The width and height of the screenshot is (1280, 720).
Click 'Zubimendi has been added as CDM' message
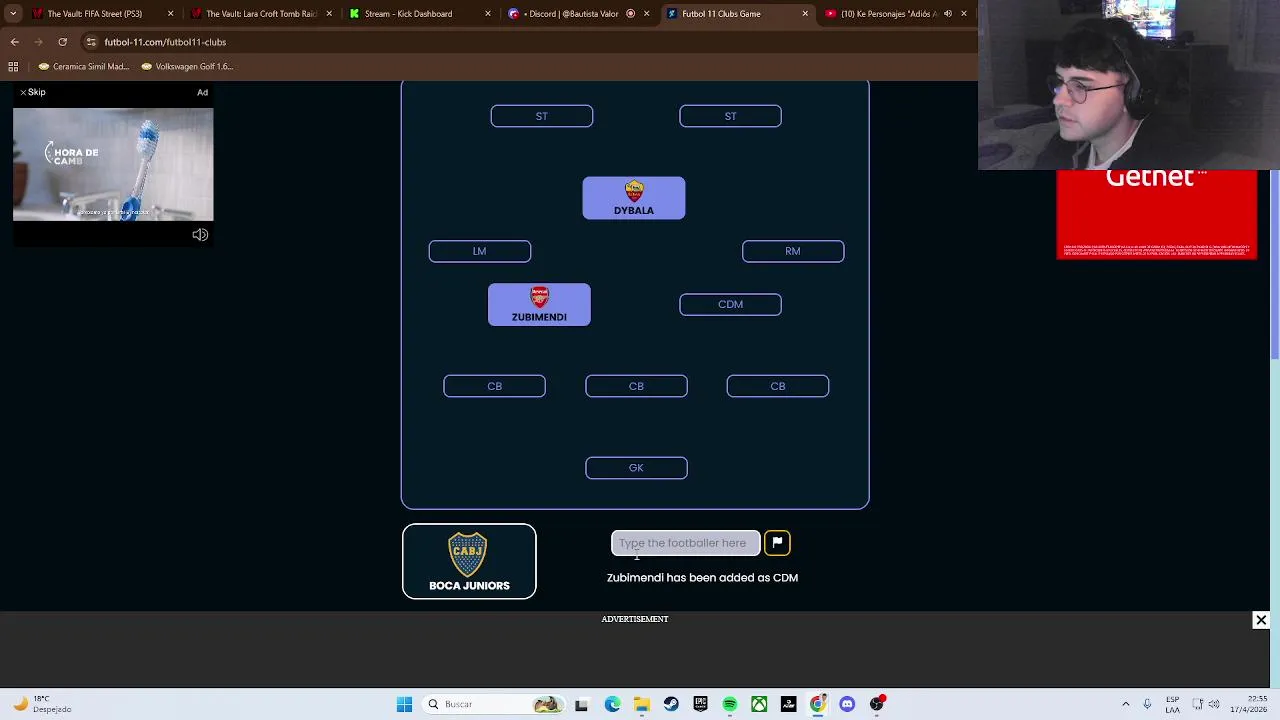[702, 577]
